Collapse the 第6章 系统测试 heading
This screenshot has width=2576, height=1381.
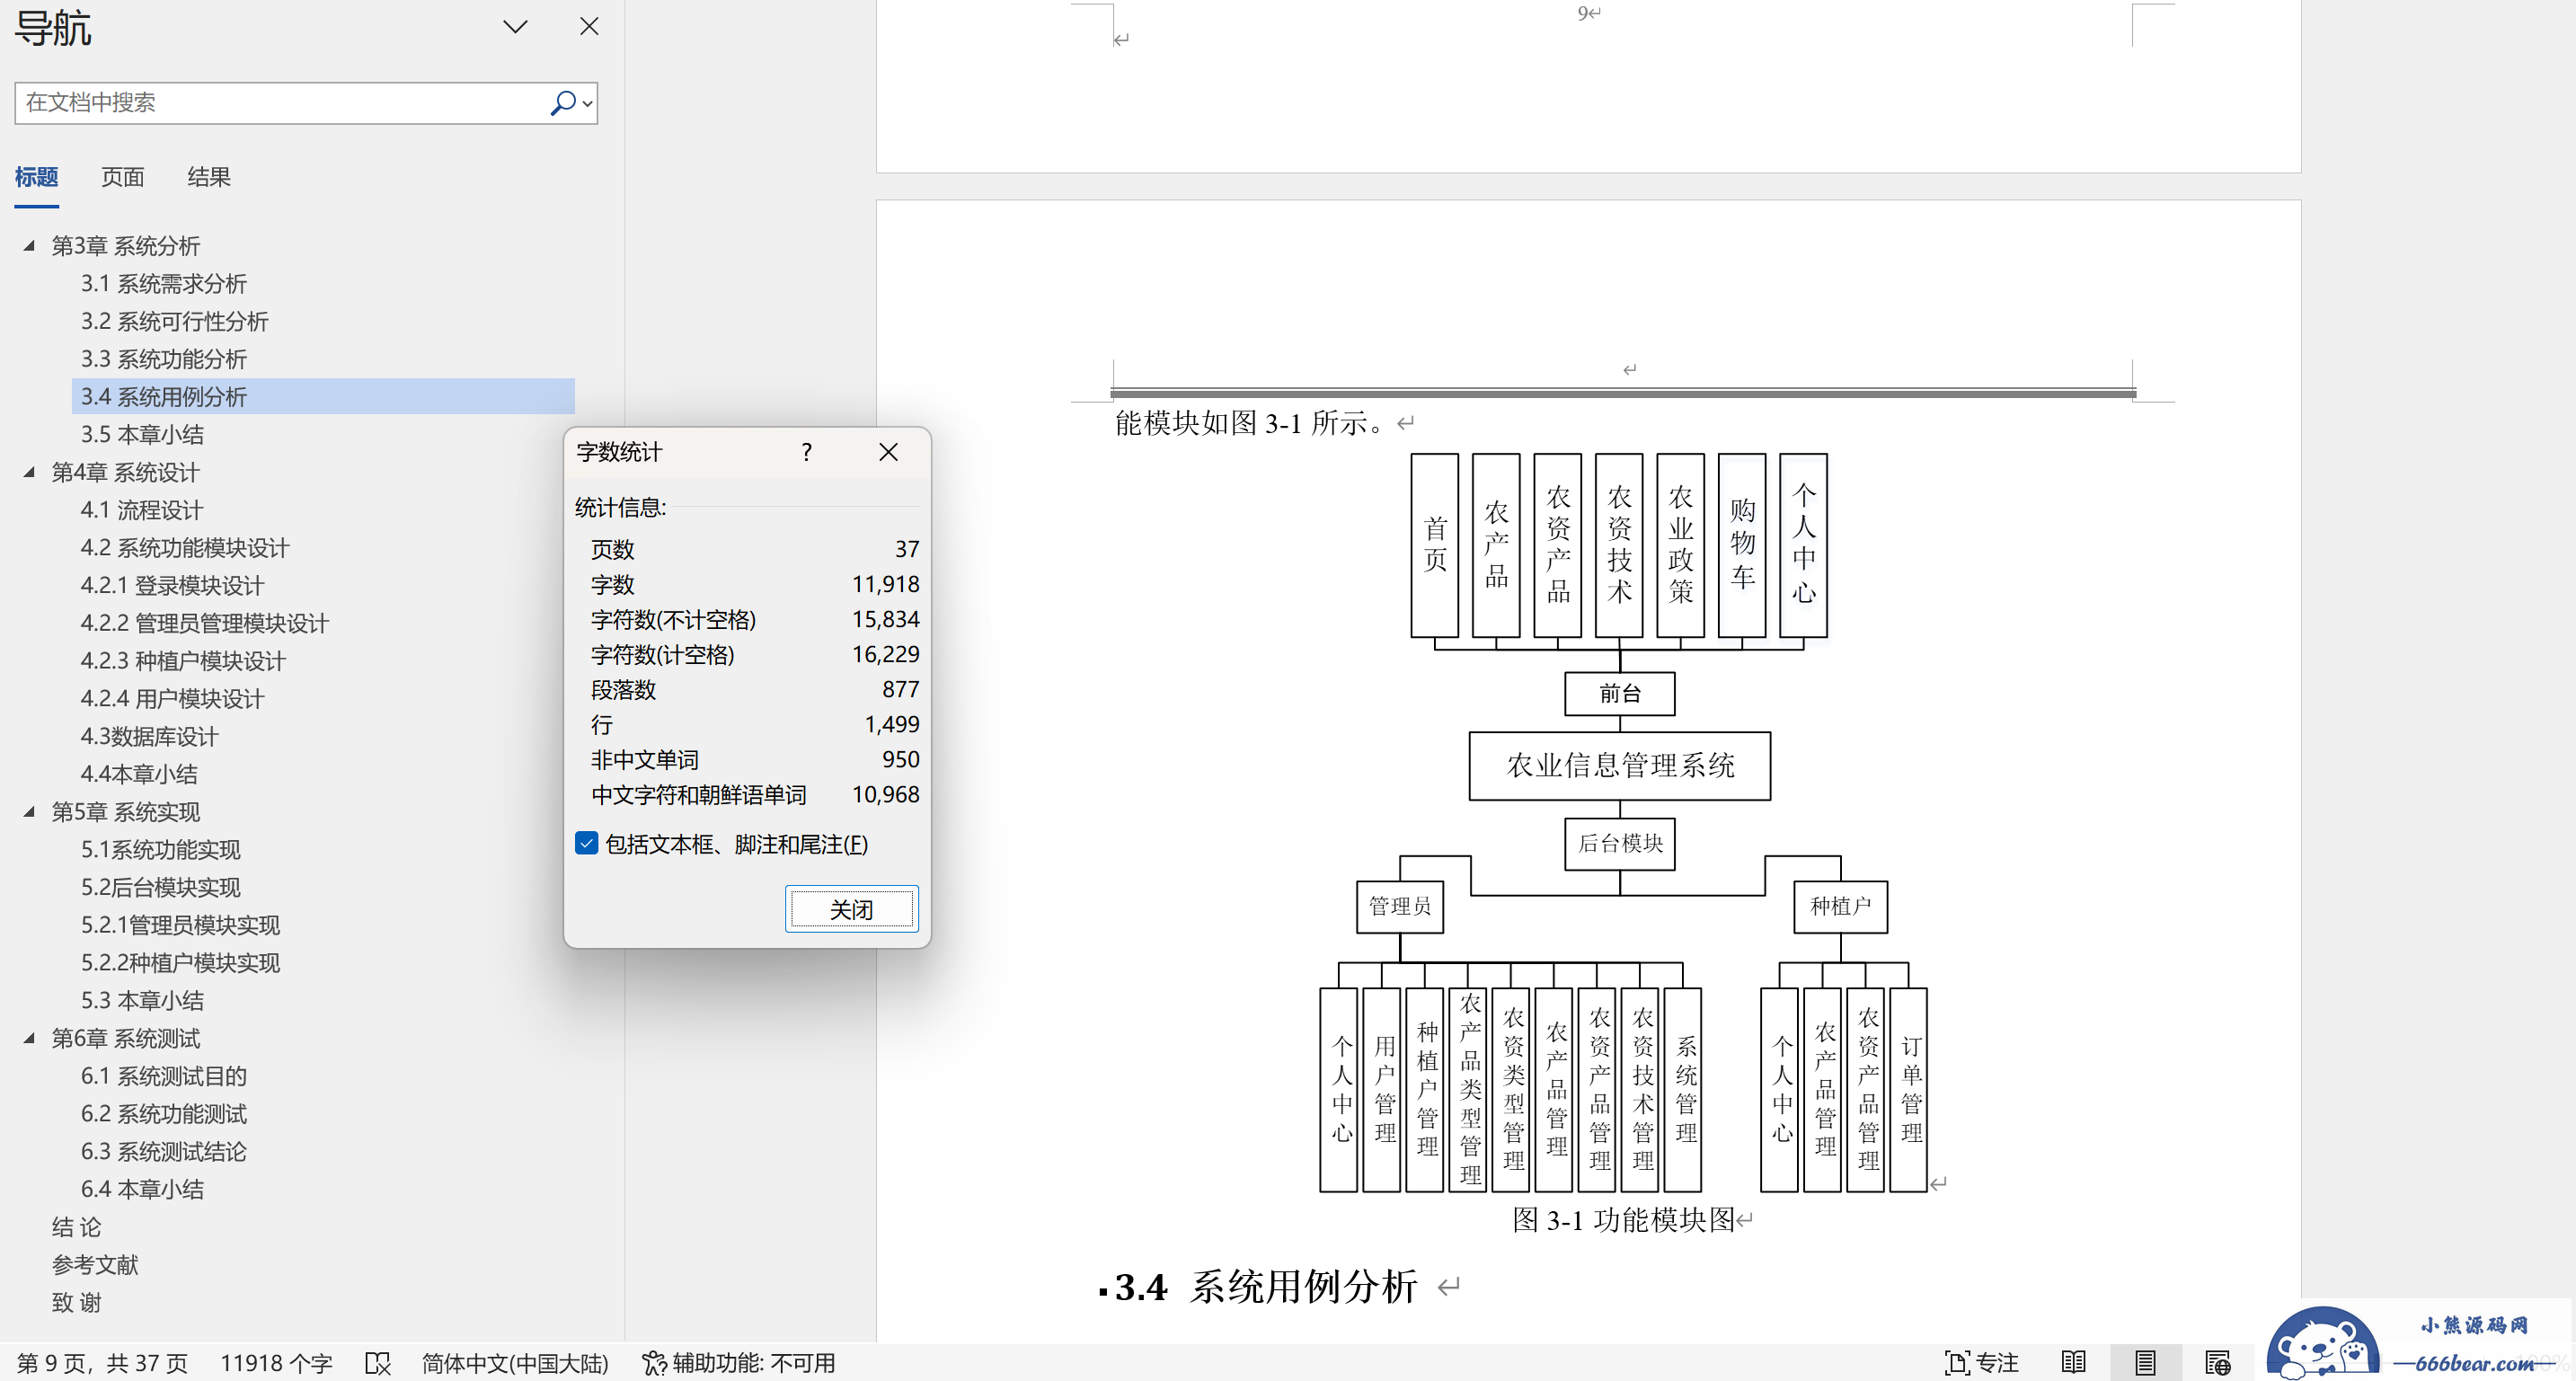(x=29, y=1038)
